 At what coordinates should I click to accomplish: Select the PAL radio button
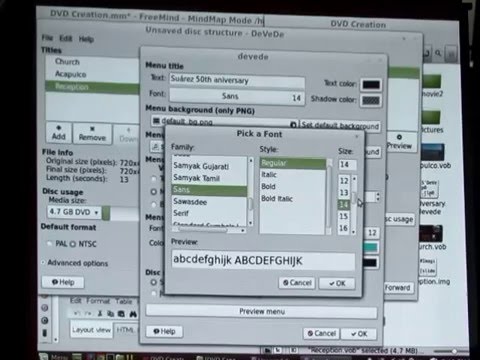click(50, 243)
